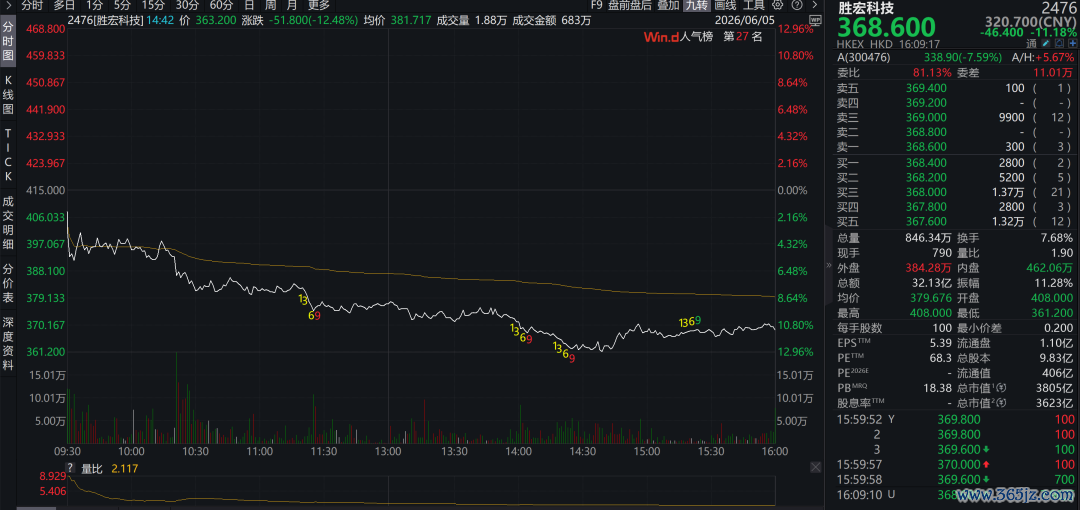Screen dimensions: 1080x510
Task: Click the 14:30 time axis label
Action: pyautogui.click(x=583, y=451)
